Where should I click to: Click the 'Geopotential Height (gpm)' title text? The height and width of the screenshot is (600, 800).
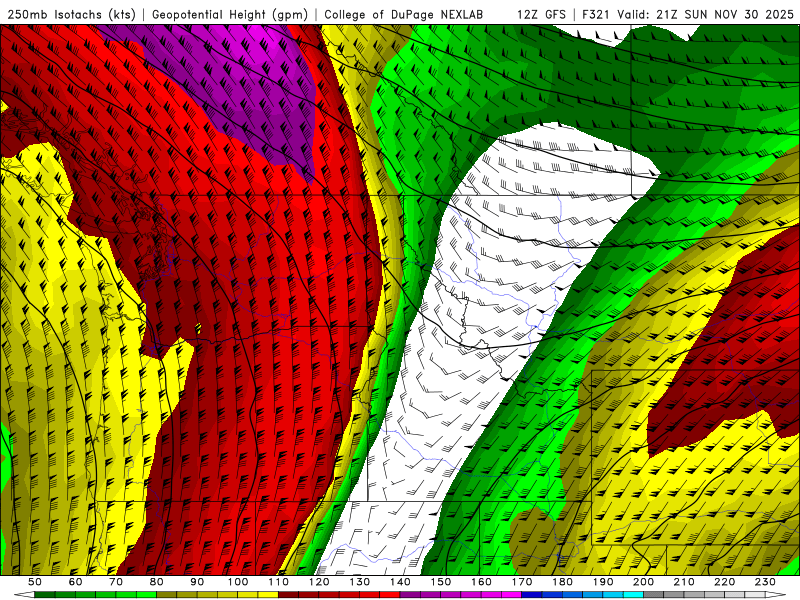click(230, 14)
